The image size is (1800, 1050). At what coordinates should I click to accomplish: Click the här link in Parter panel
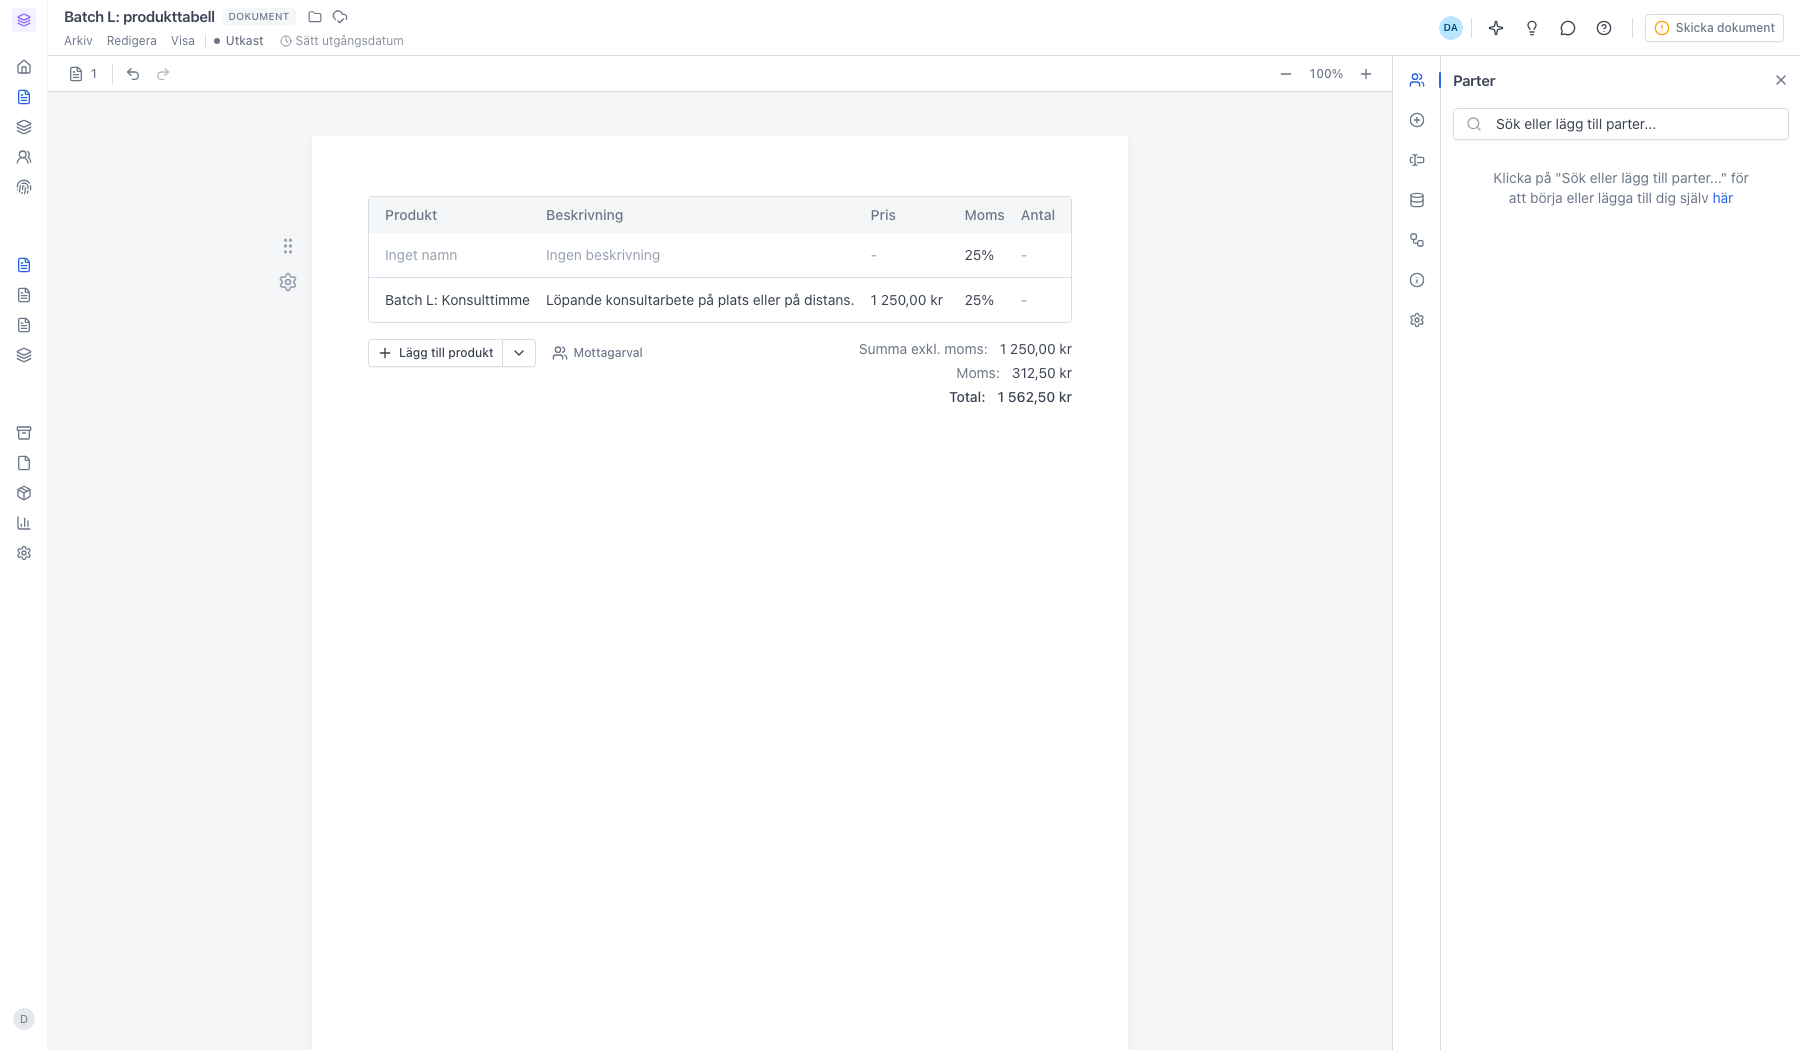coord(1722,198)
